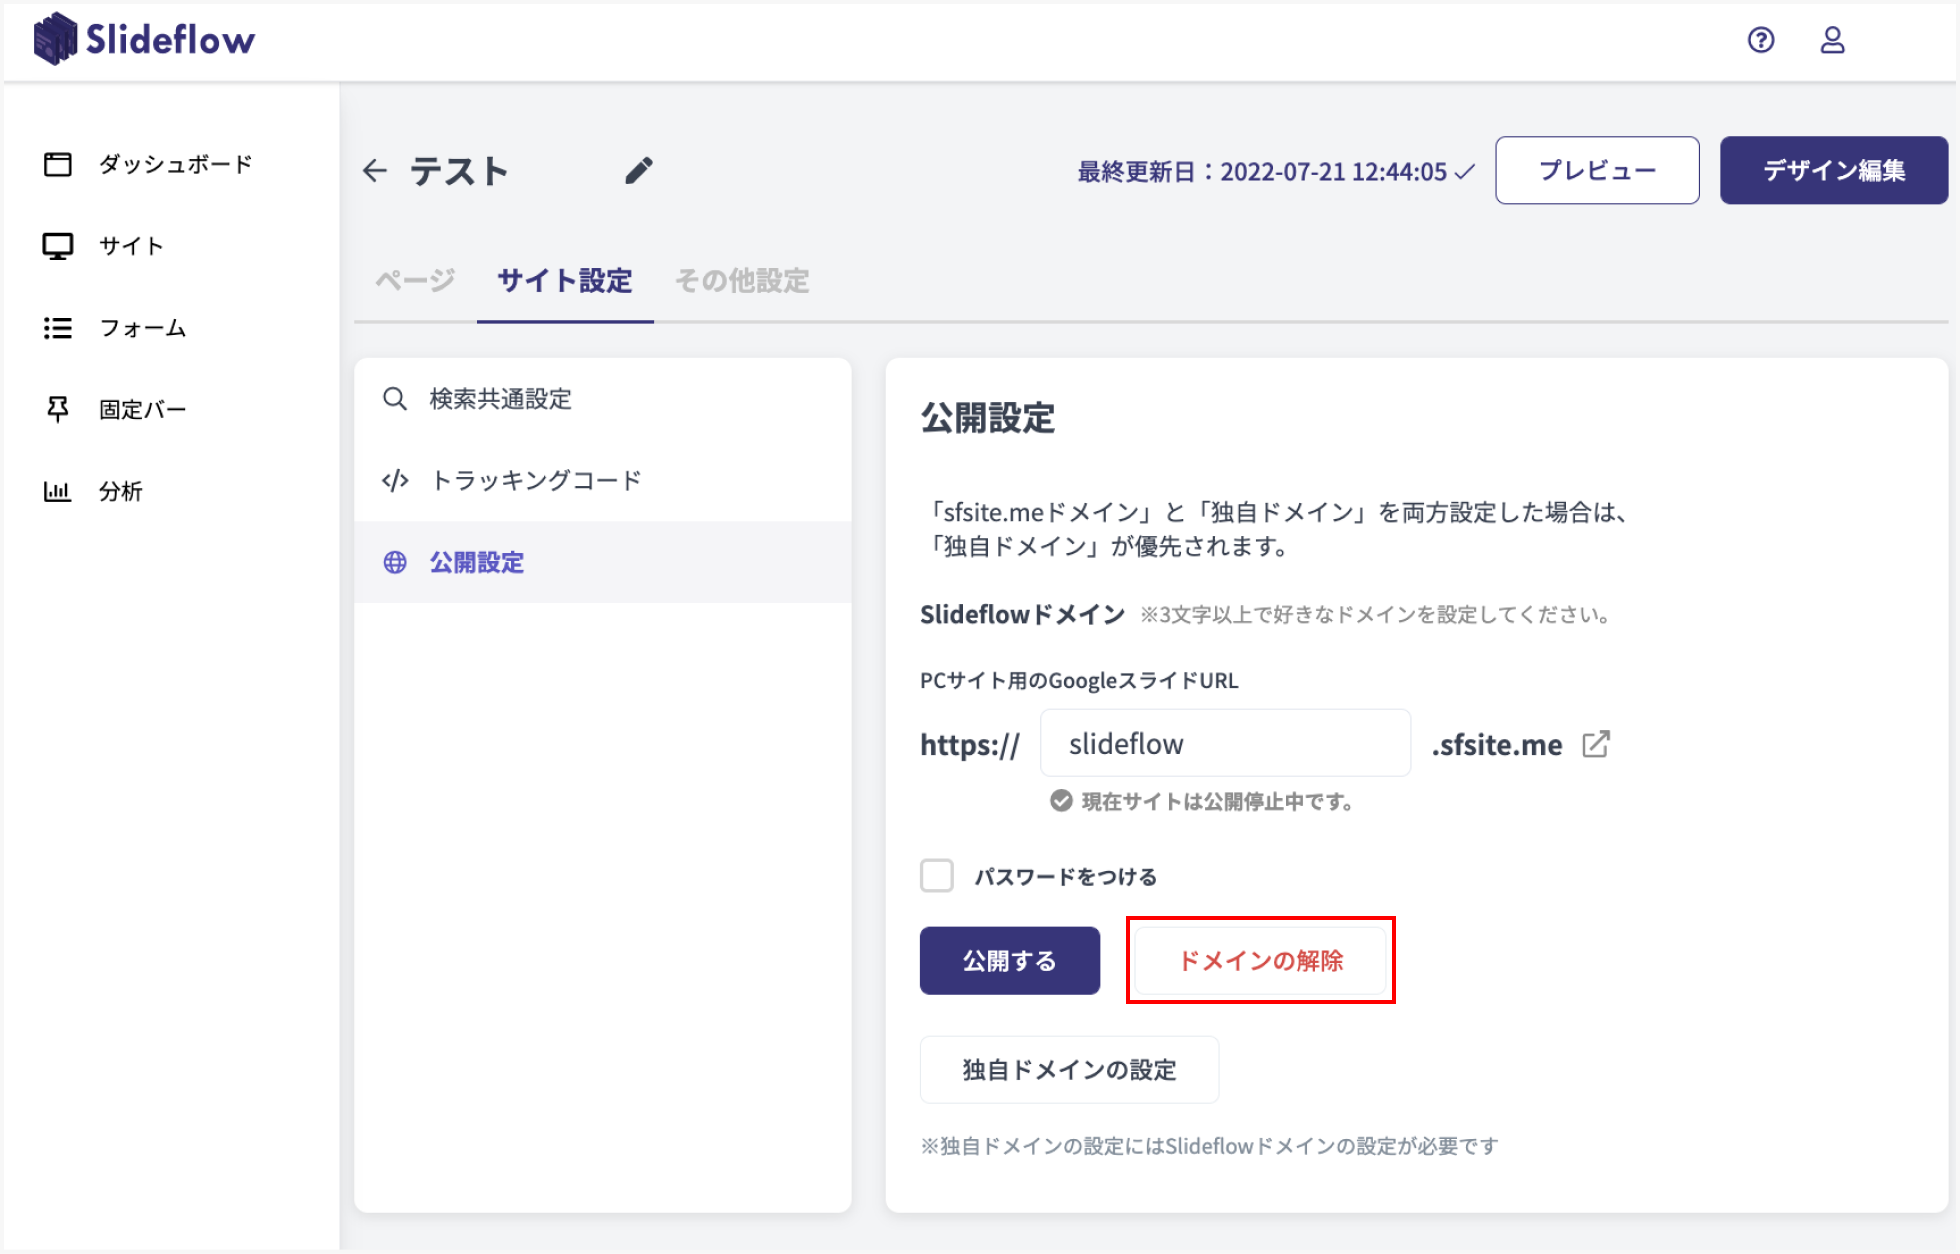Open help via question mark icon
Screen dimensions: 1960x1254
tap(1761, 40)
